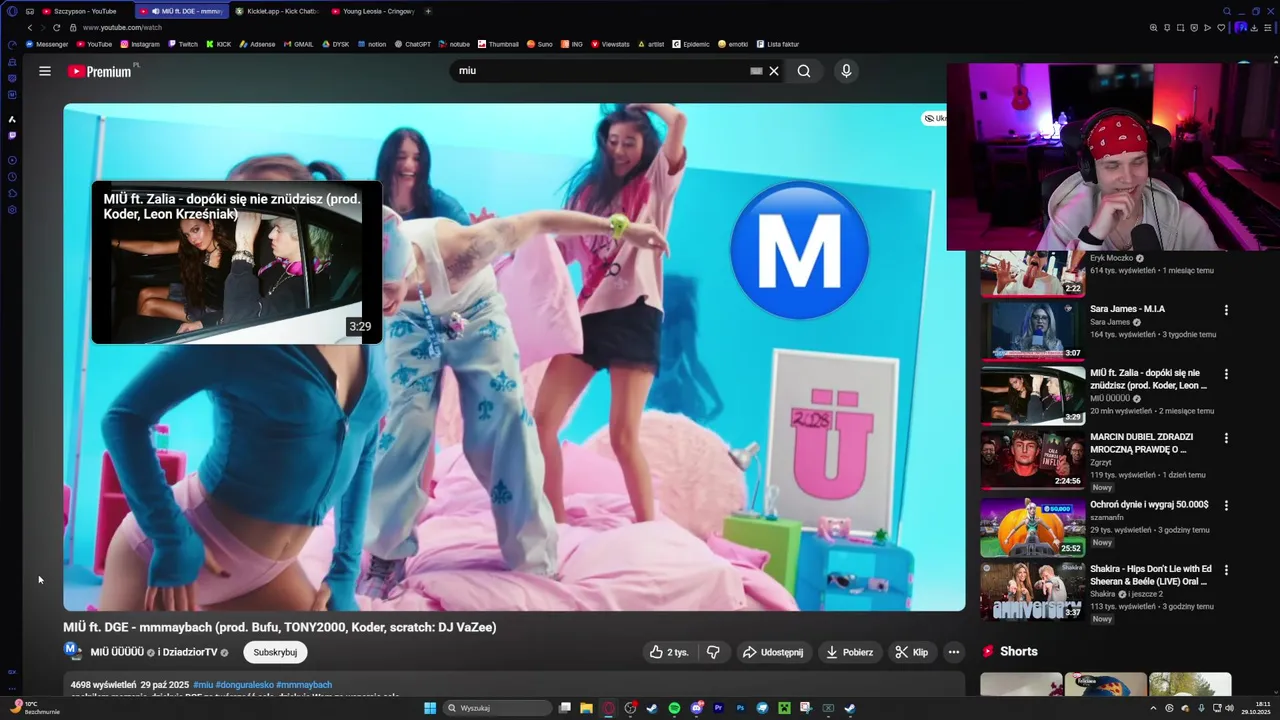Click Udostępnij share button
Viewport: 1280px width, 720px height.
pos(773,652)
